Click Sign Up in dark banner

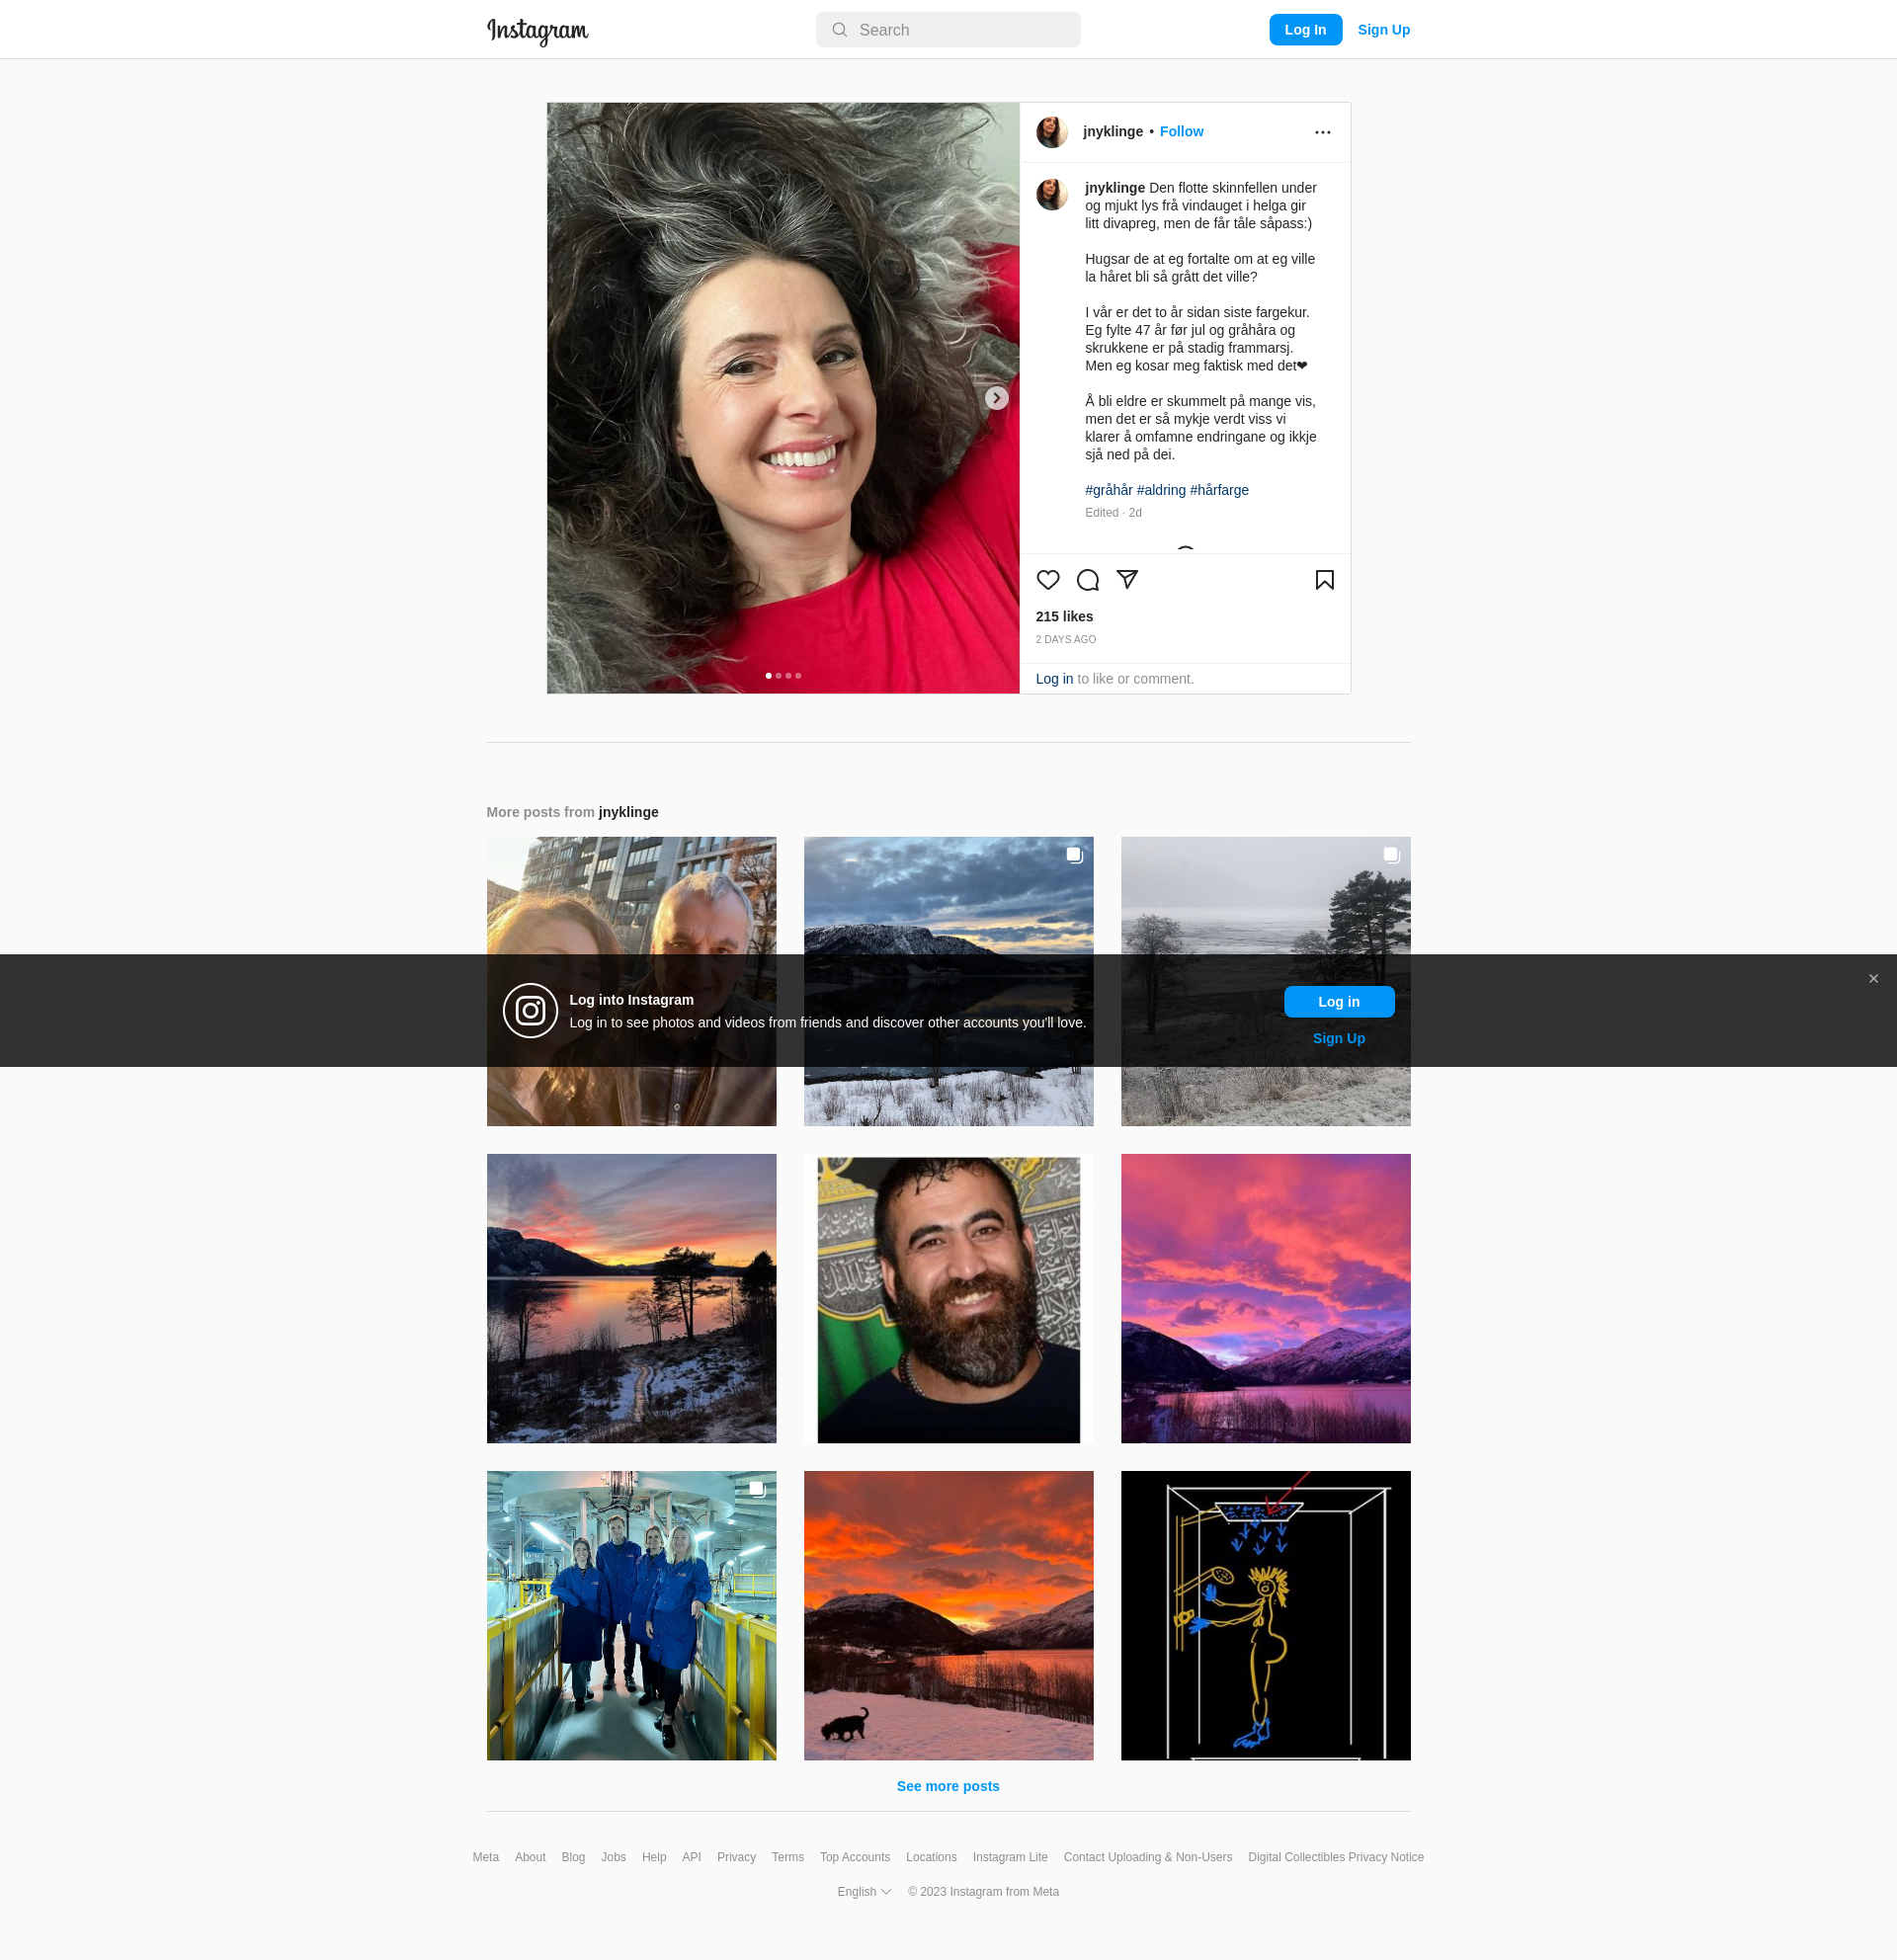[x=1339, y=1038]
